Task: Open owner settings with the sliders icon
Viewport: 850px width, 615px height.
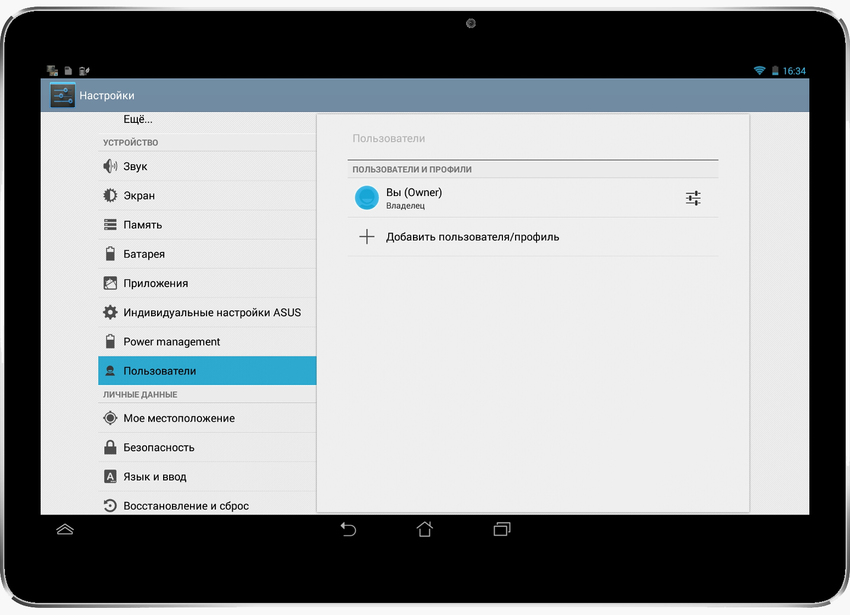Action: (x=693, y=198)
